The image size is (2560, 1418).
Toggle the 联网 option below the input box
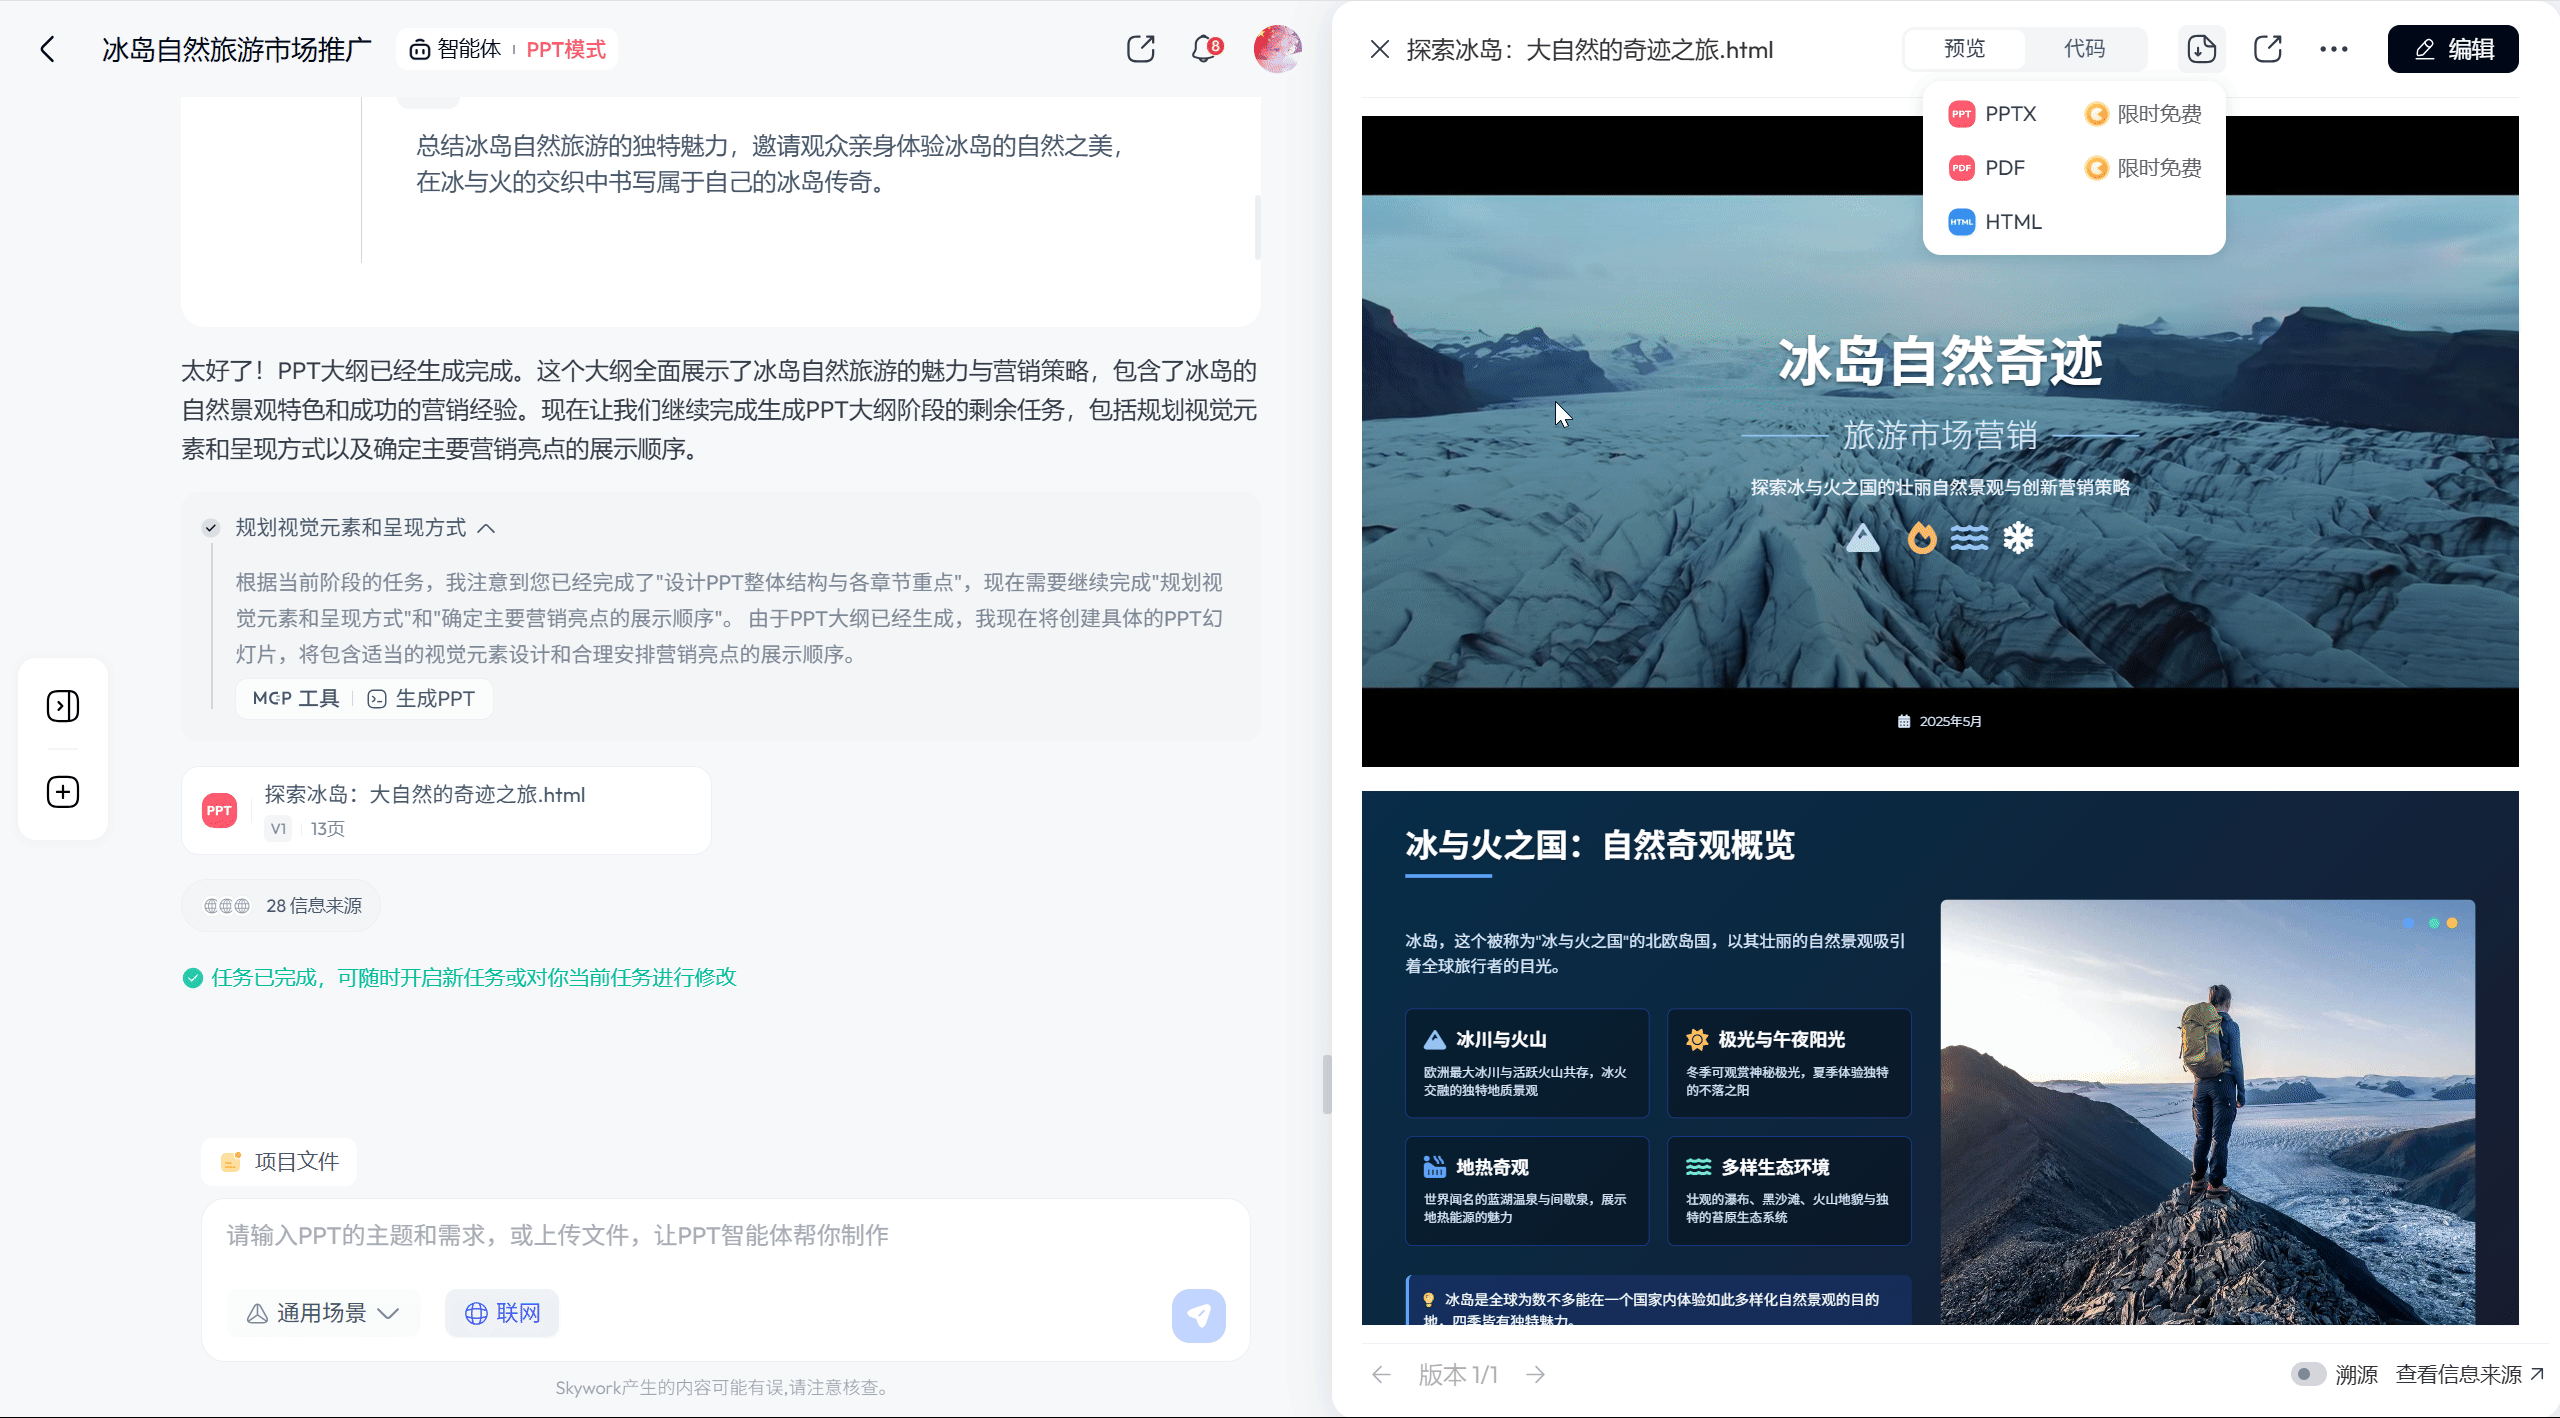click(x=501, y=1312)
